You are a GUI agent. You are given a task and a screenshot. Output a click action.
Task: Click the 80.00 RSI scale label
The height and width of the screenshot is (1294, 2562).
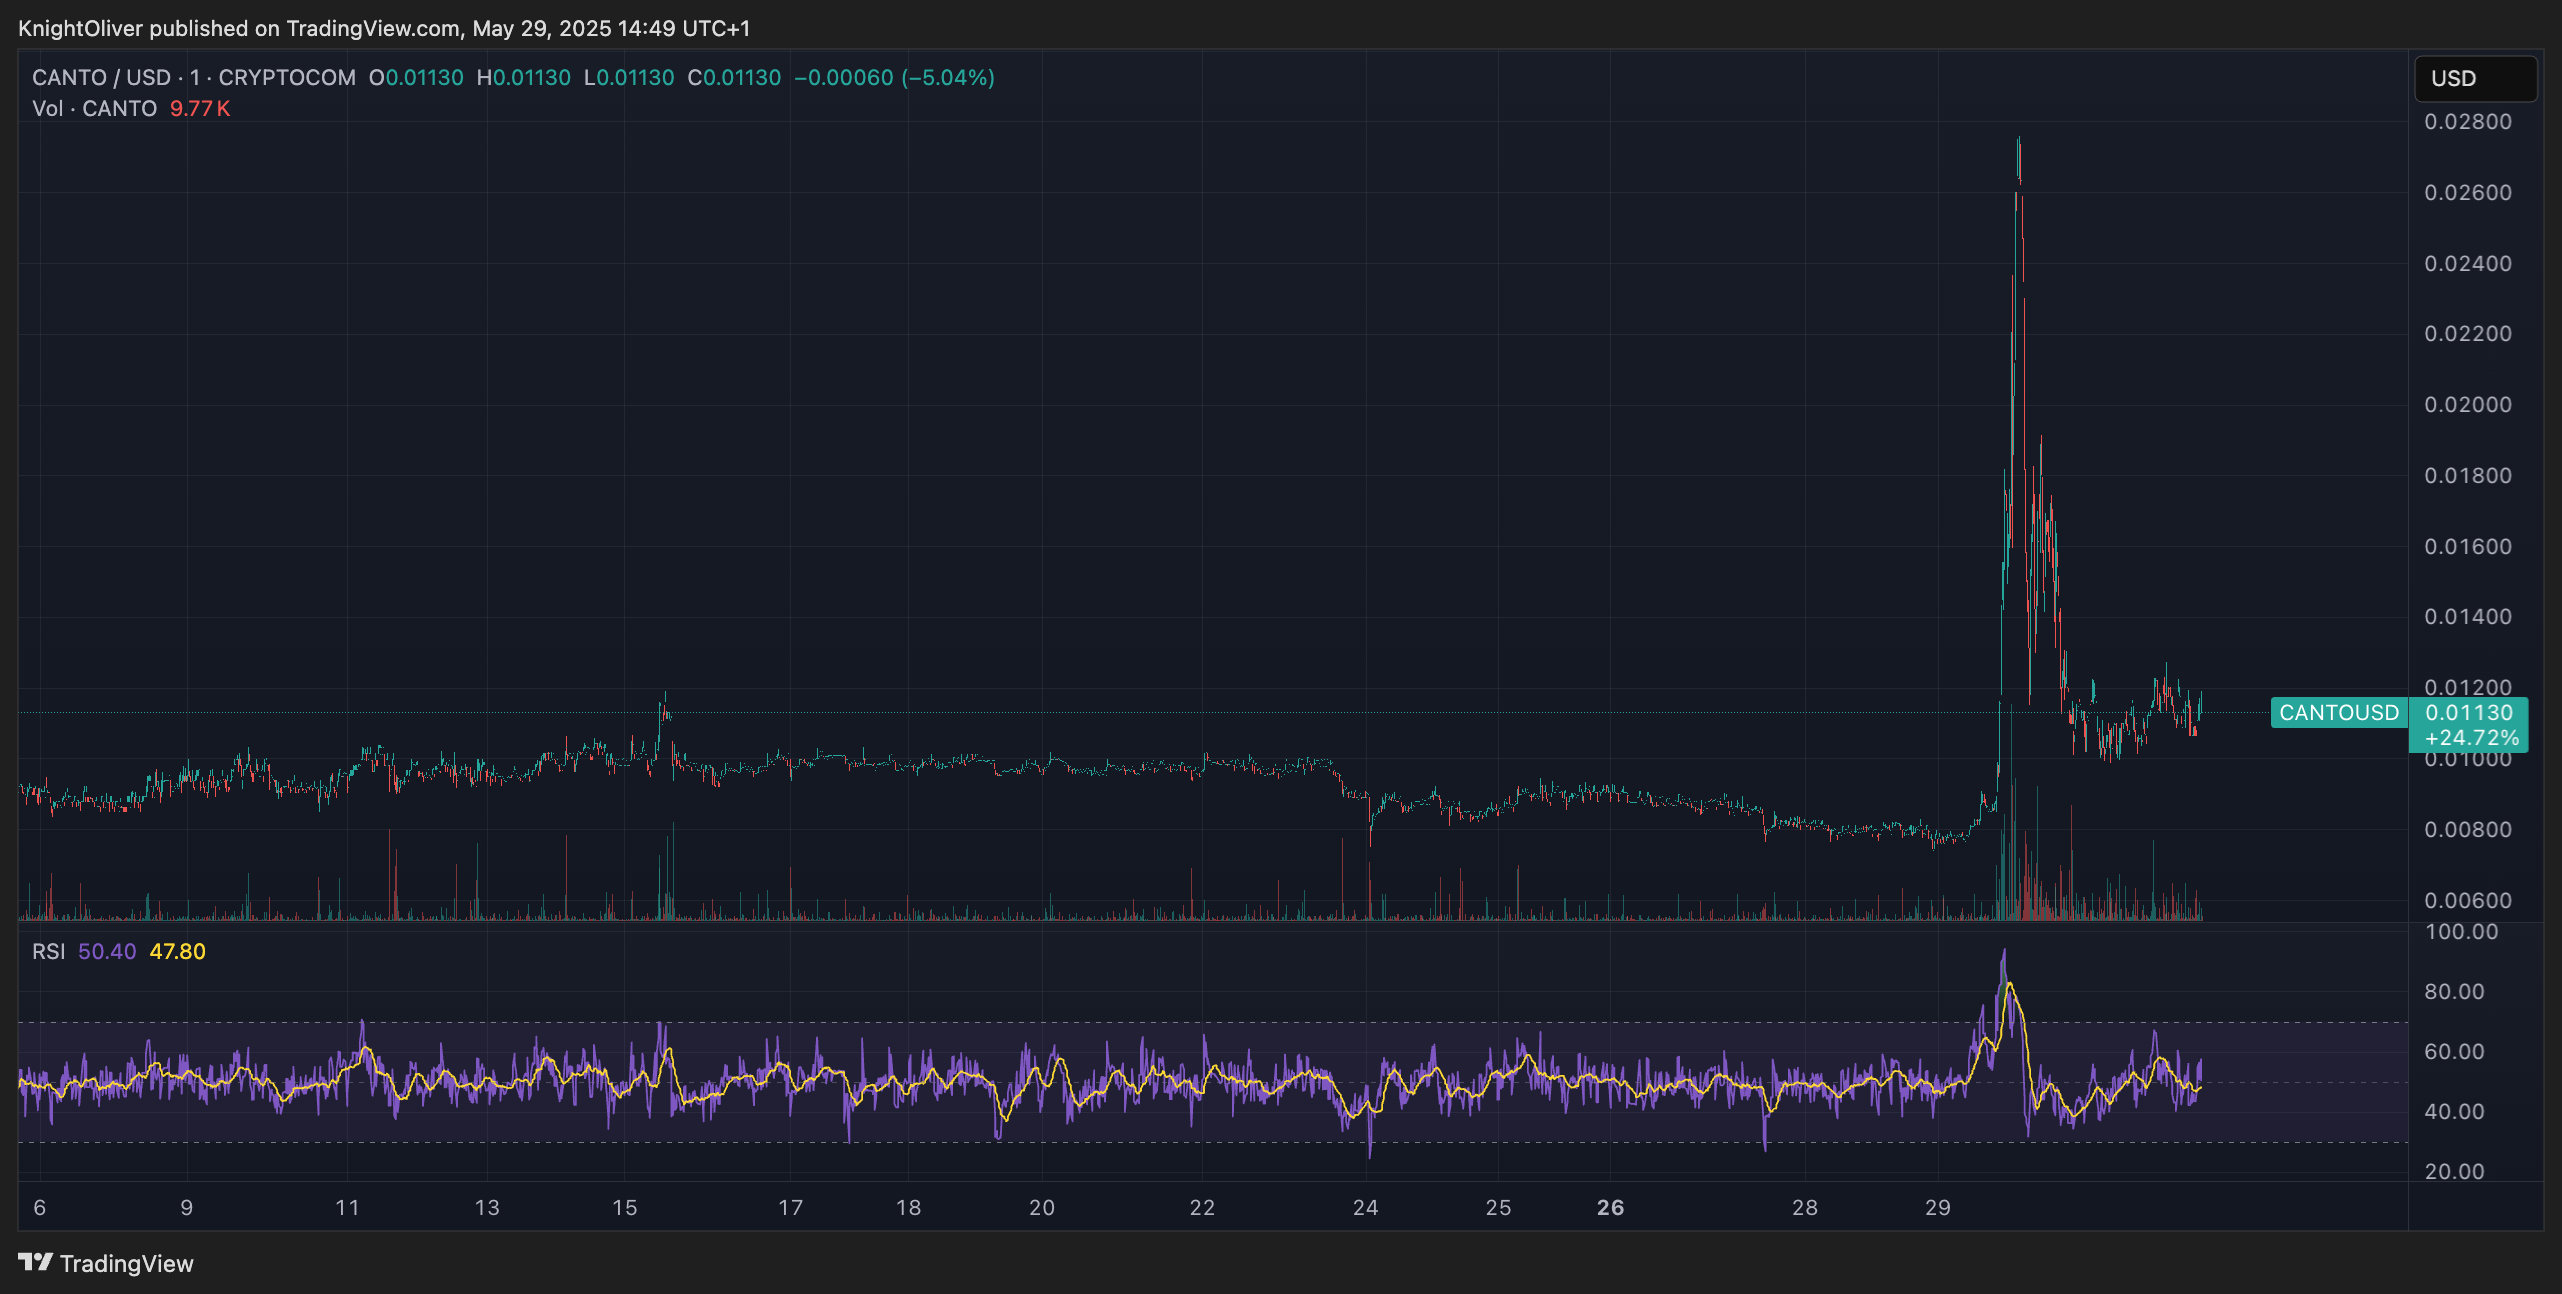pyautogui.click(x=2454, y=992)
